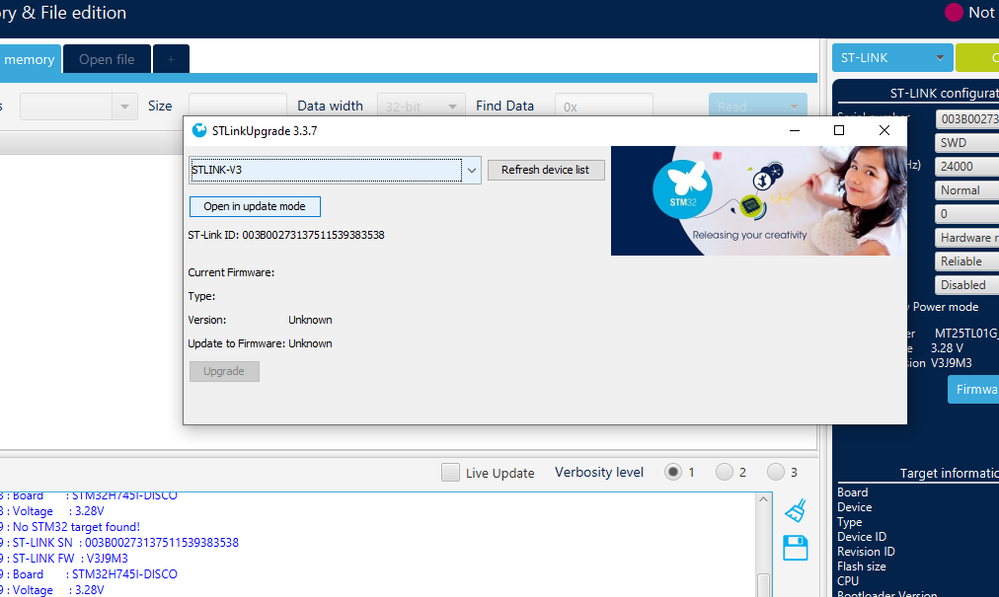Enable the Live Update checkbox

[450, 473]
